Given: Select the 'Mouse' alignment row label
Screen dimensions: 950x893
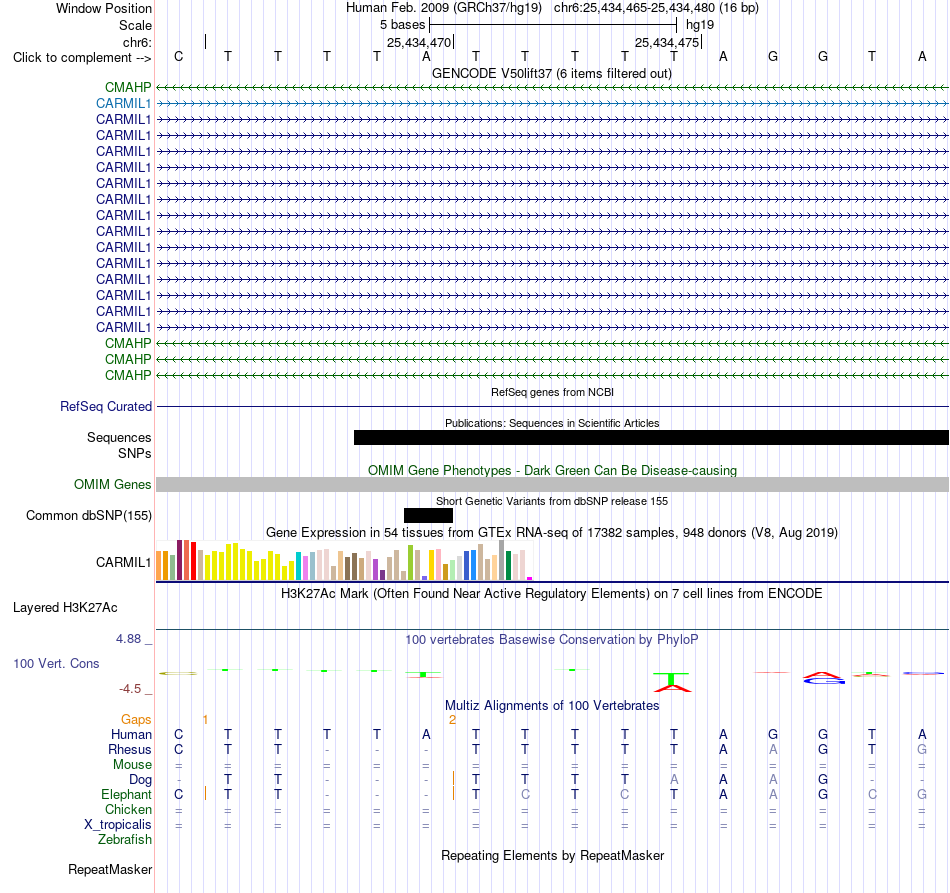Looking at the screenshot, I should click(x=132, y=765).
